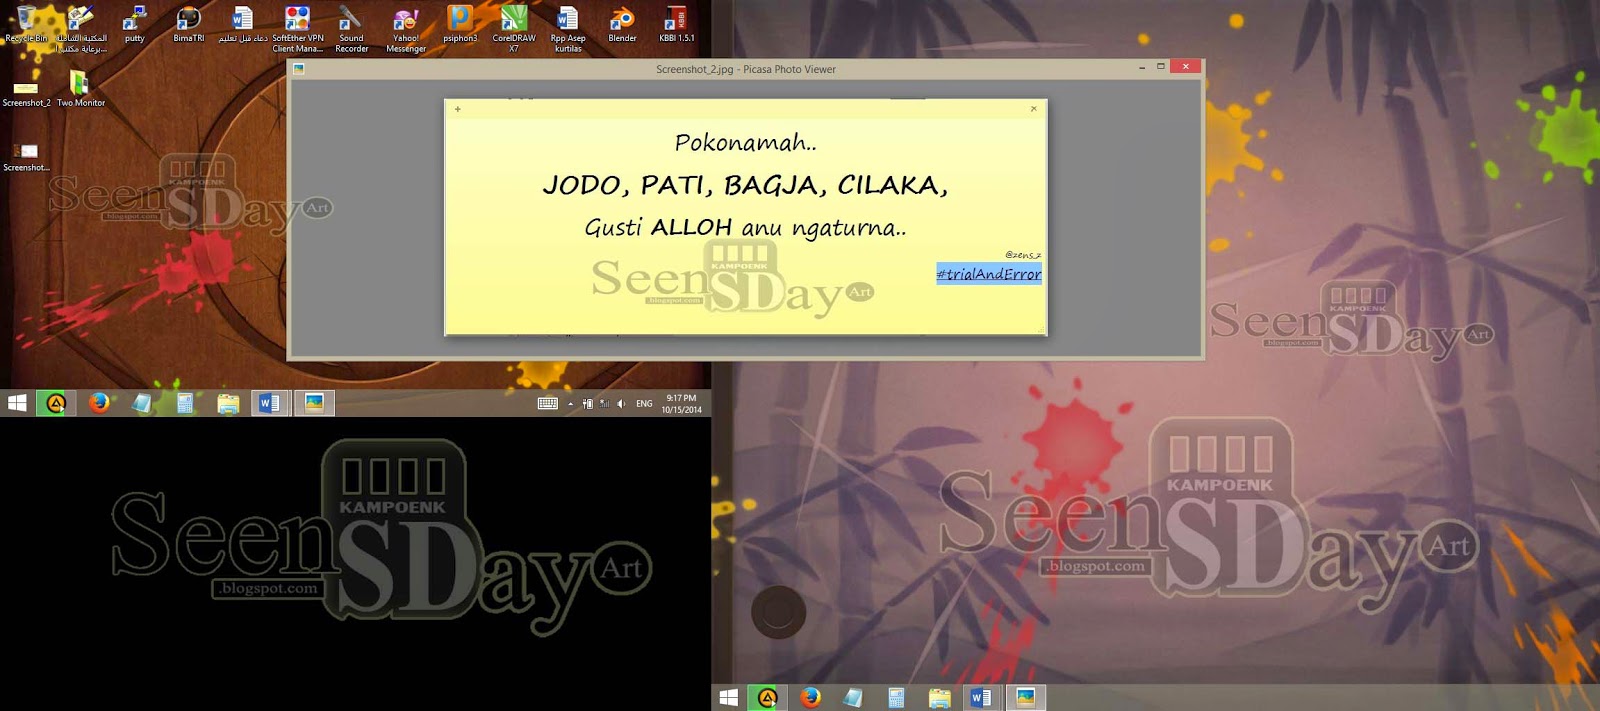Viewport: 1600px width, 711px height.
Task: Open Calculator on the taskbar without a clock
Action: [896, 697]
